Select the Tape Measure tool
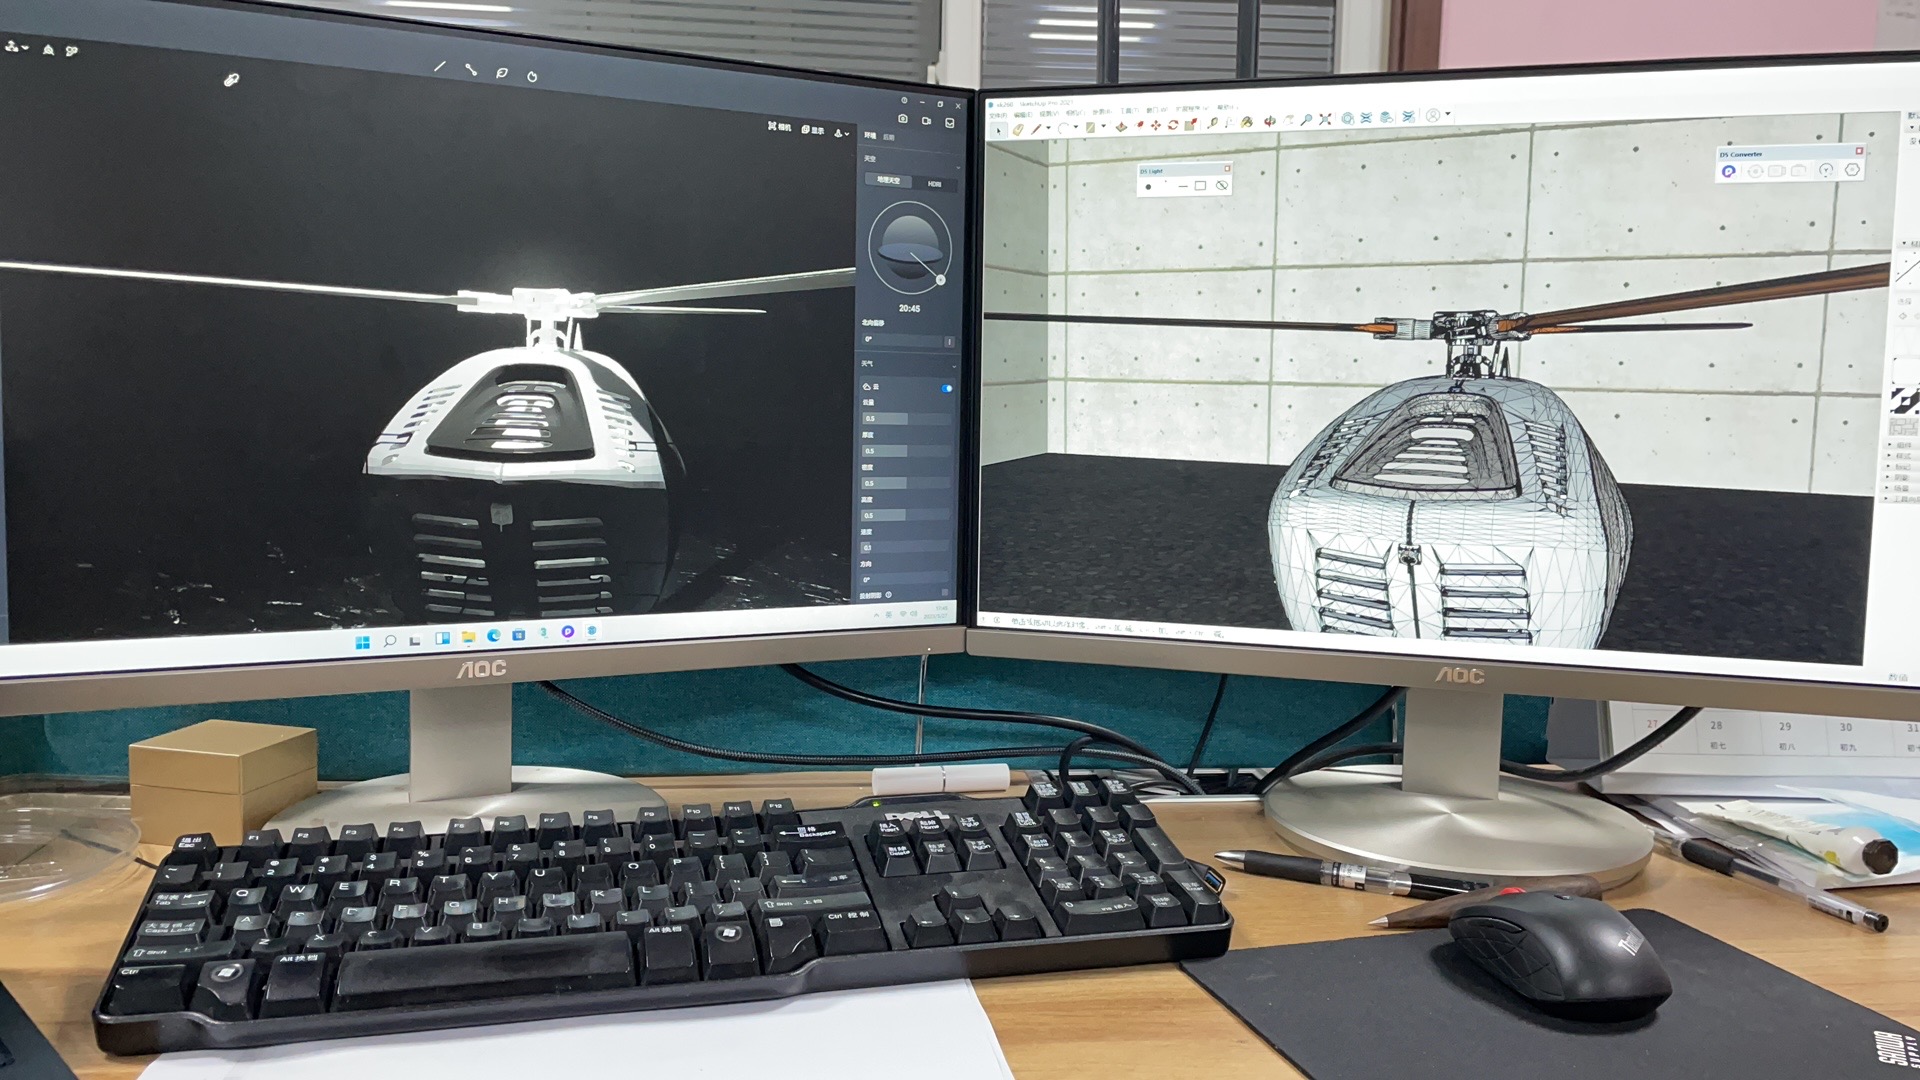Image resolution: width=1920 pixels, height=1080 pixels. point(1212,123)
